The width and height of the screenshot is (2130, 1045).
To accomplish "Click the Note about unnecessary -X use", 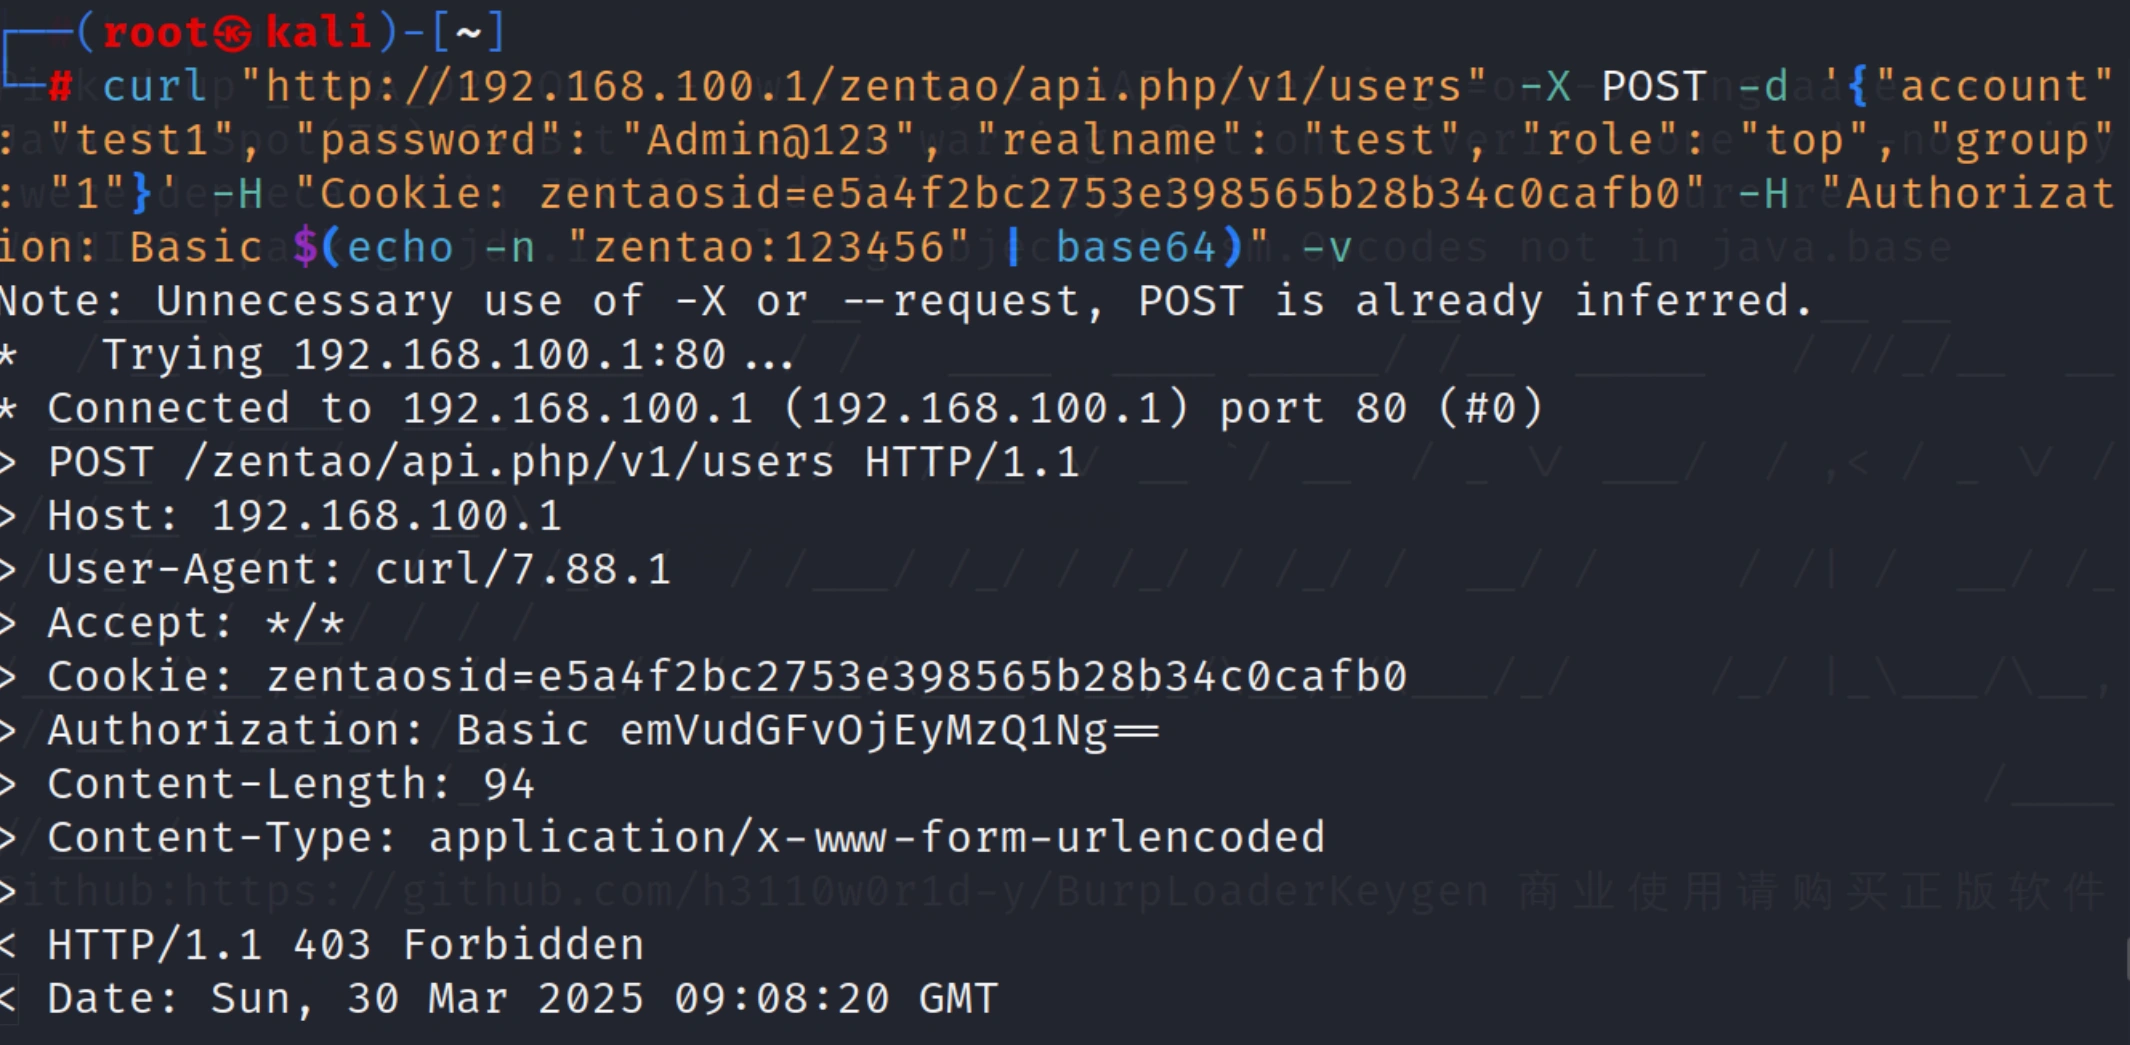I will pyautogui.click(x=905, y=301).
